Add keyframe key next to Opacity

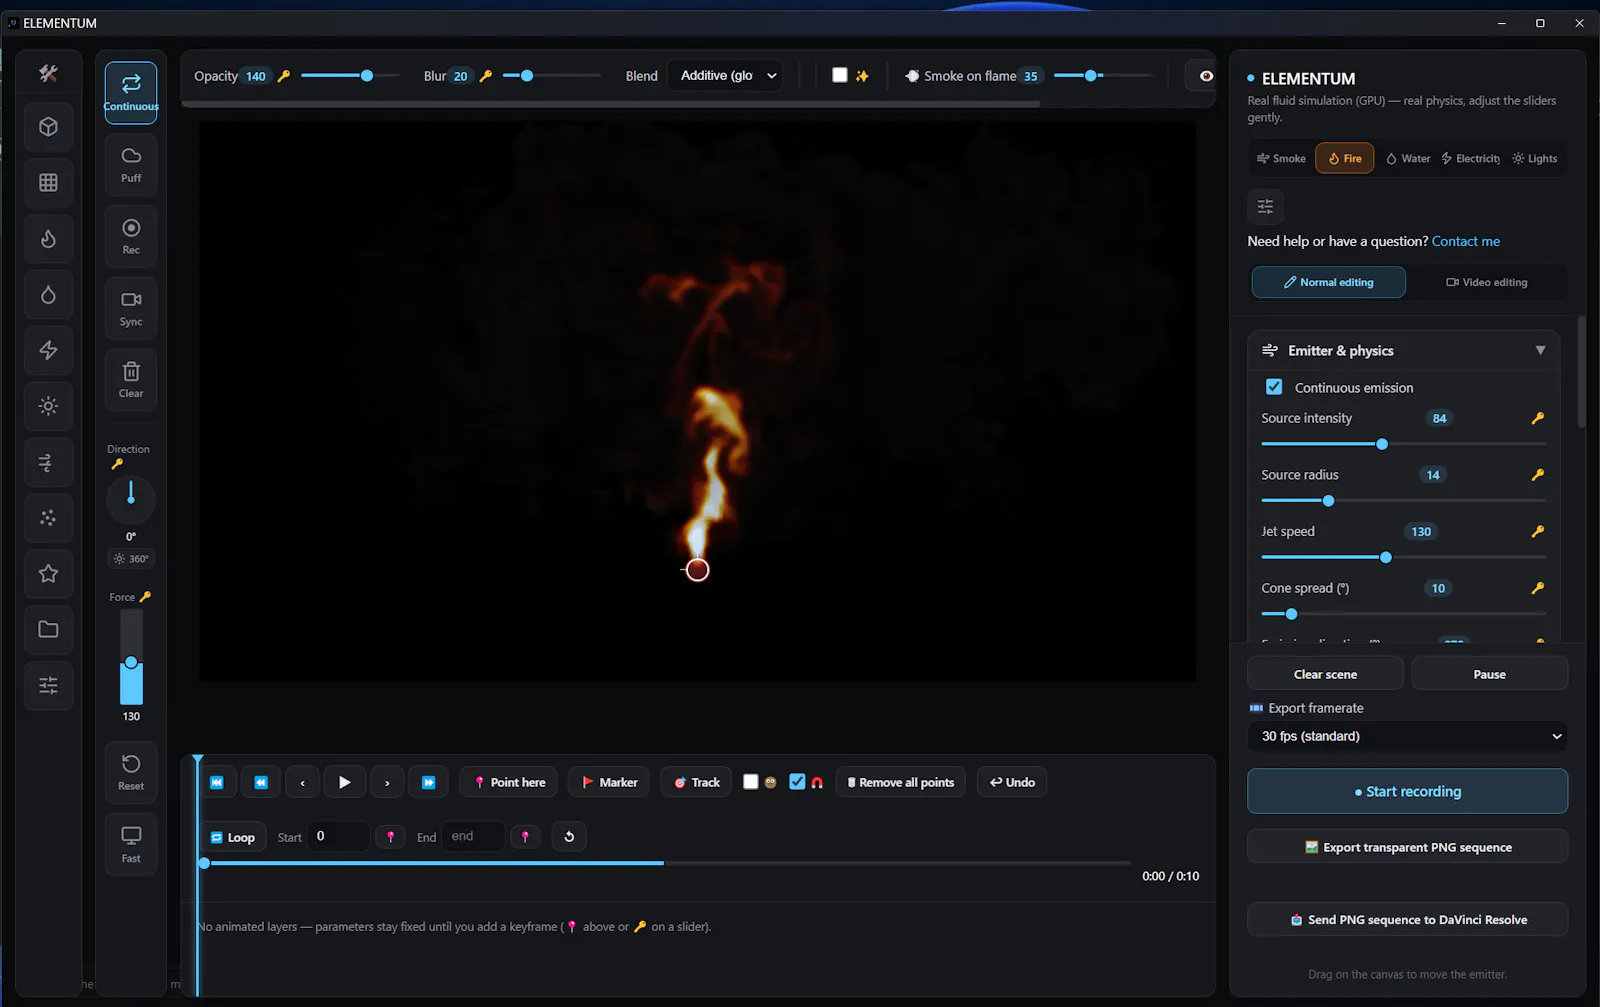pyautogui.click(x=284, y=76)
